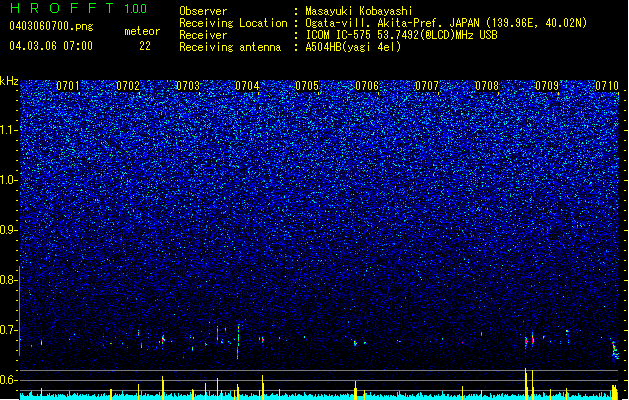
Task: Click the meteor echo at the right edge by 0710
Action: [x=615, y=350]
